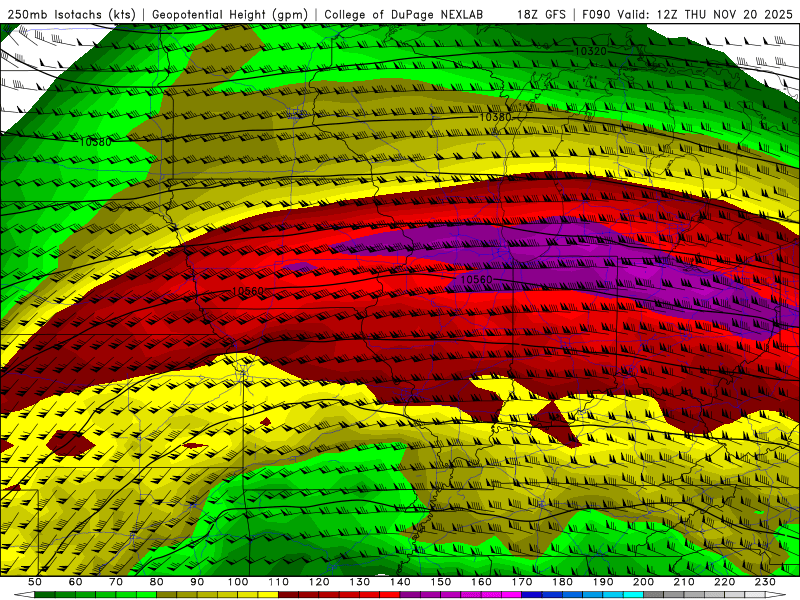This screenshot has width=800, height=600.
Task: Select the "College of DuPage NEXLAB" text
Action: point(404,14)
